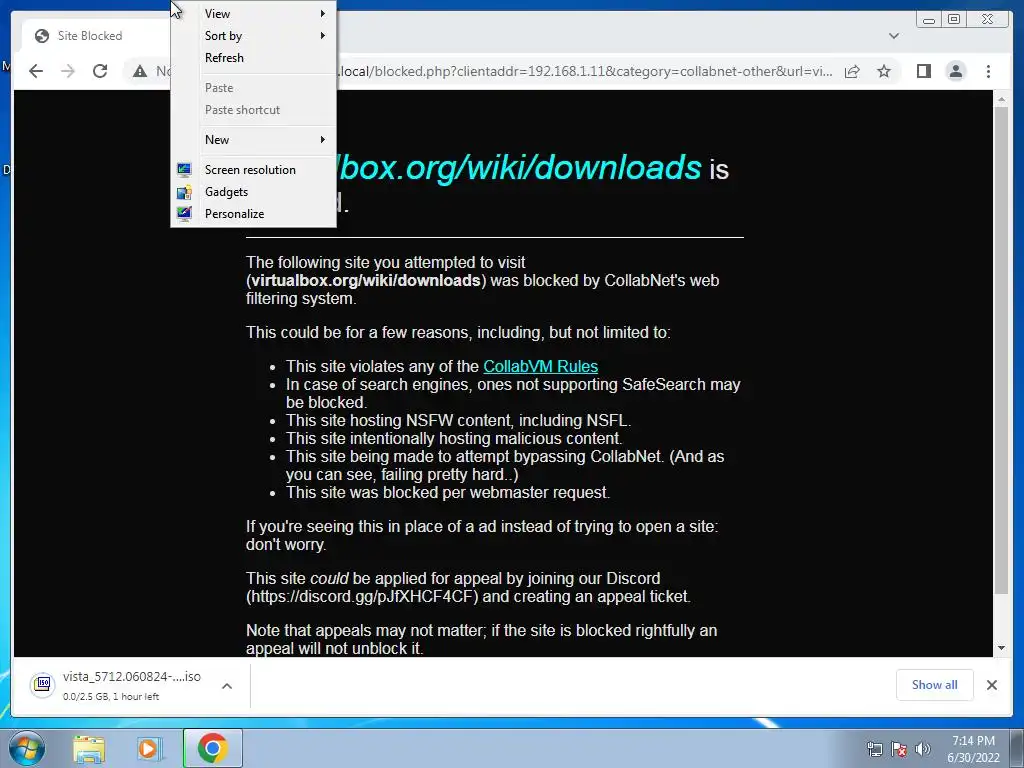Screen dimensions: 1024x768
Task: Click the Screen resolution monitor icon
Action: tap(184, 170)
